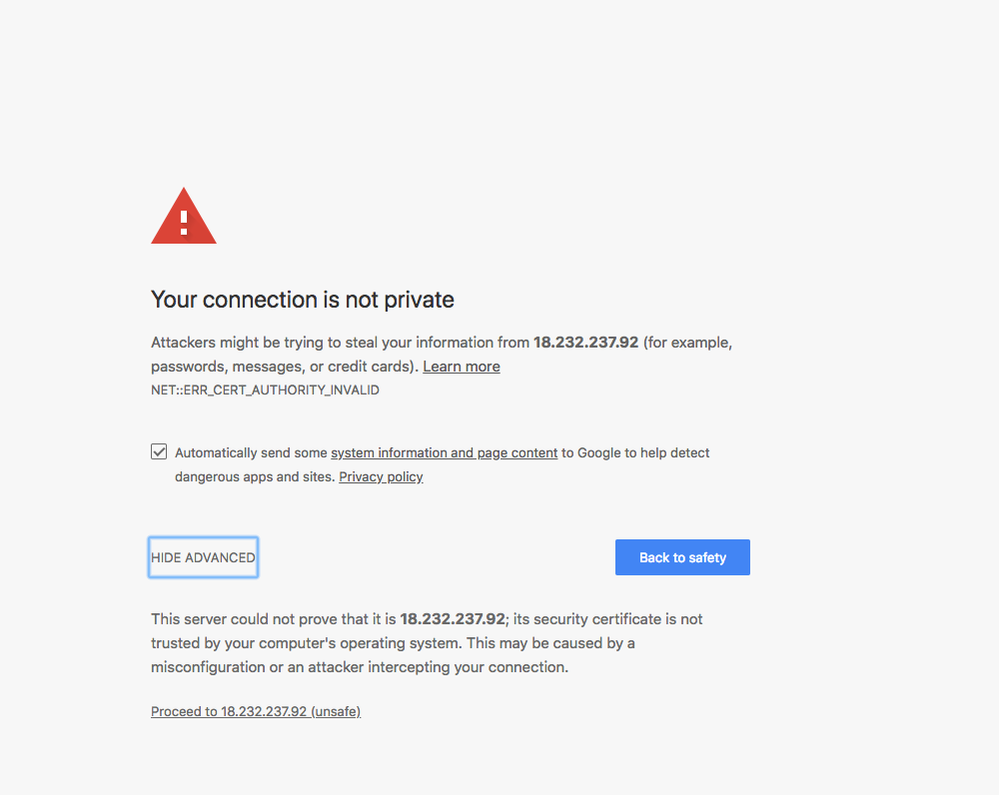Return to safety from the warning page

click(682, 557)
